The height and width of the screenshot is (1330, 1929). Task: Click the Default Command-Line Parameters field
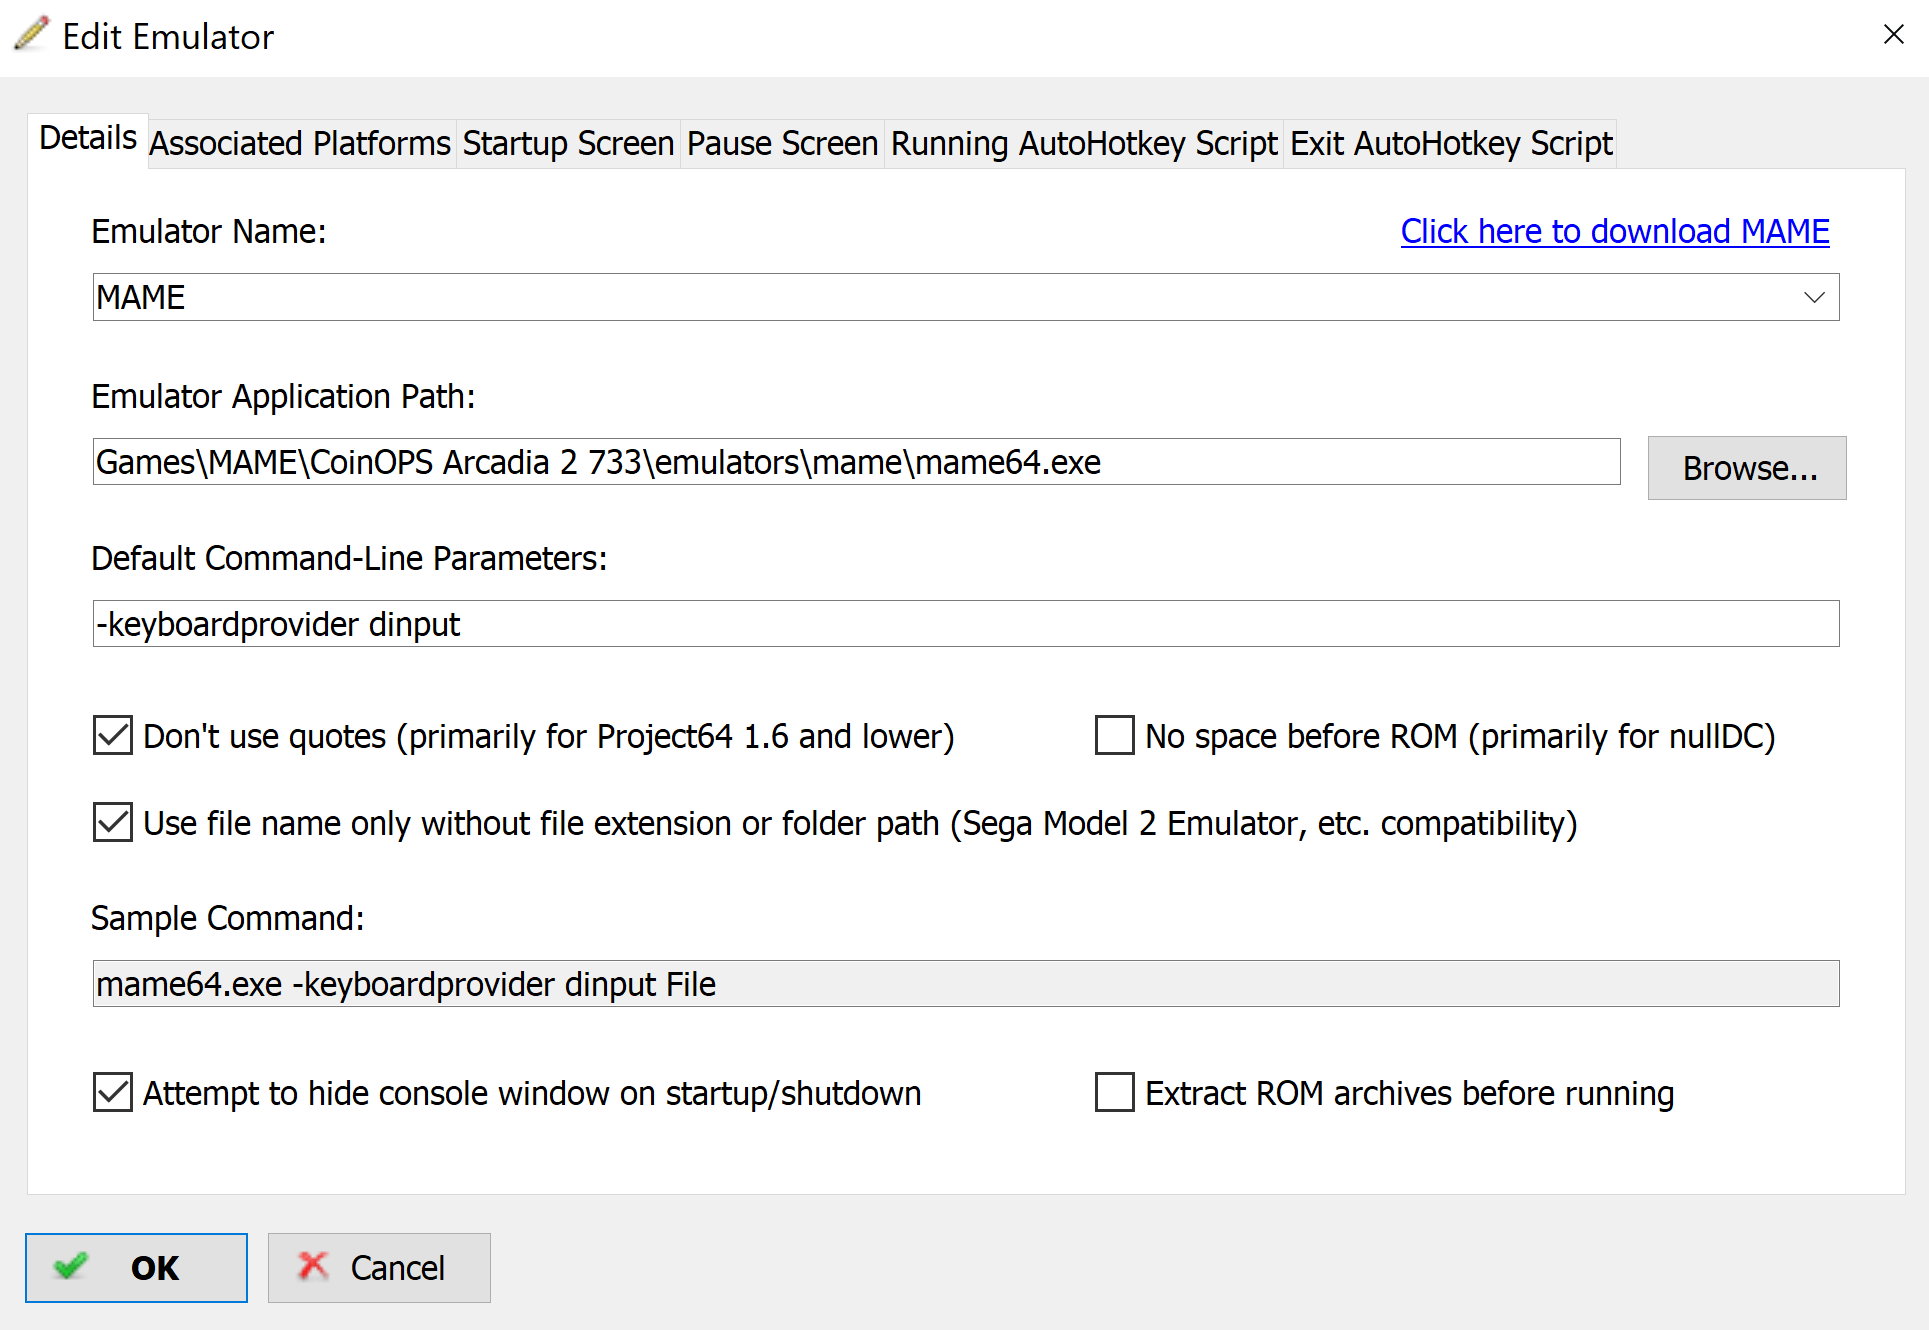tap(966, 624)
